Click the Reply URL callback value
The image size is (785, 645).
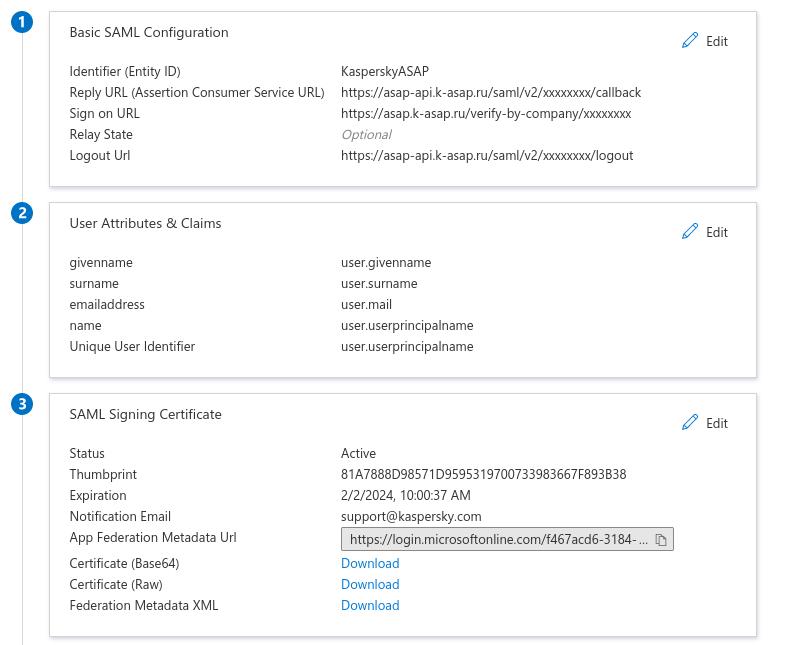tap(490, 92)
